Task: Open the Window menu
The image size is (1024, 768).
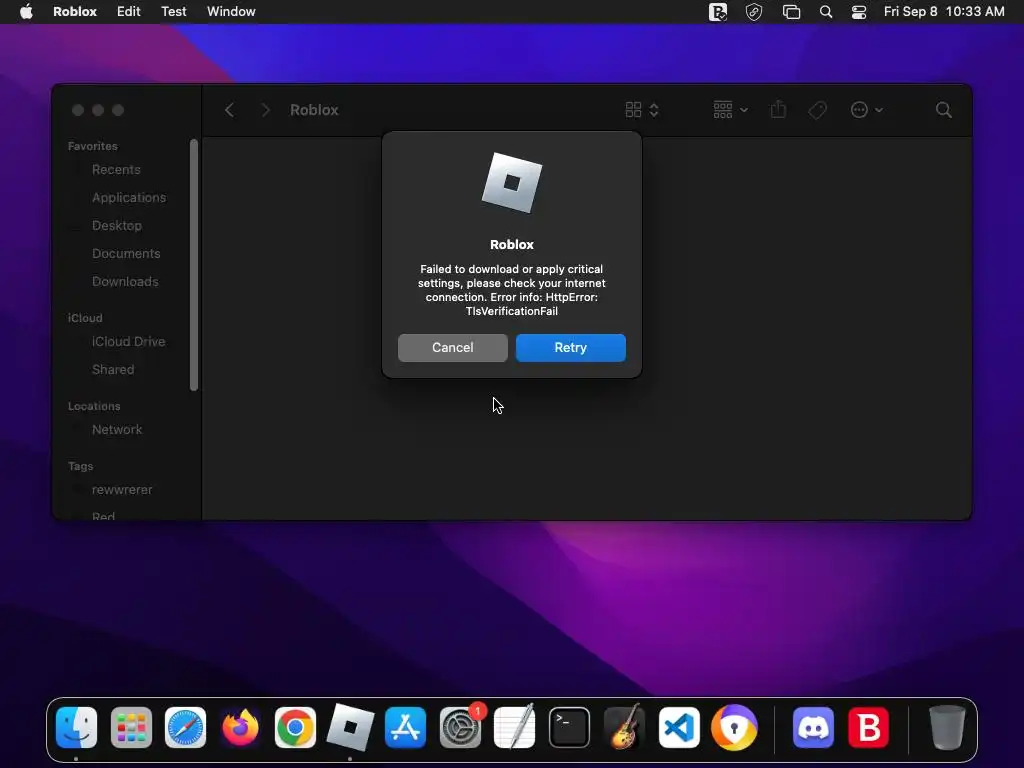Action: (x=231, y=12)
